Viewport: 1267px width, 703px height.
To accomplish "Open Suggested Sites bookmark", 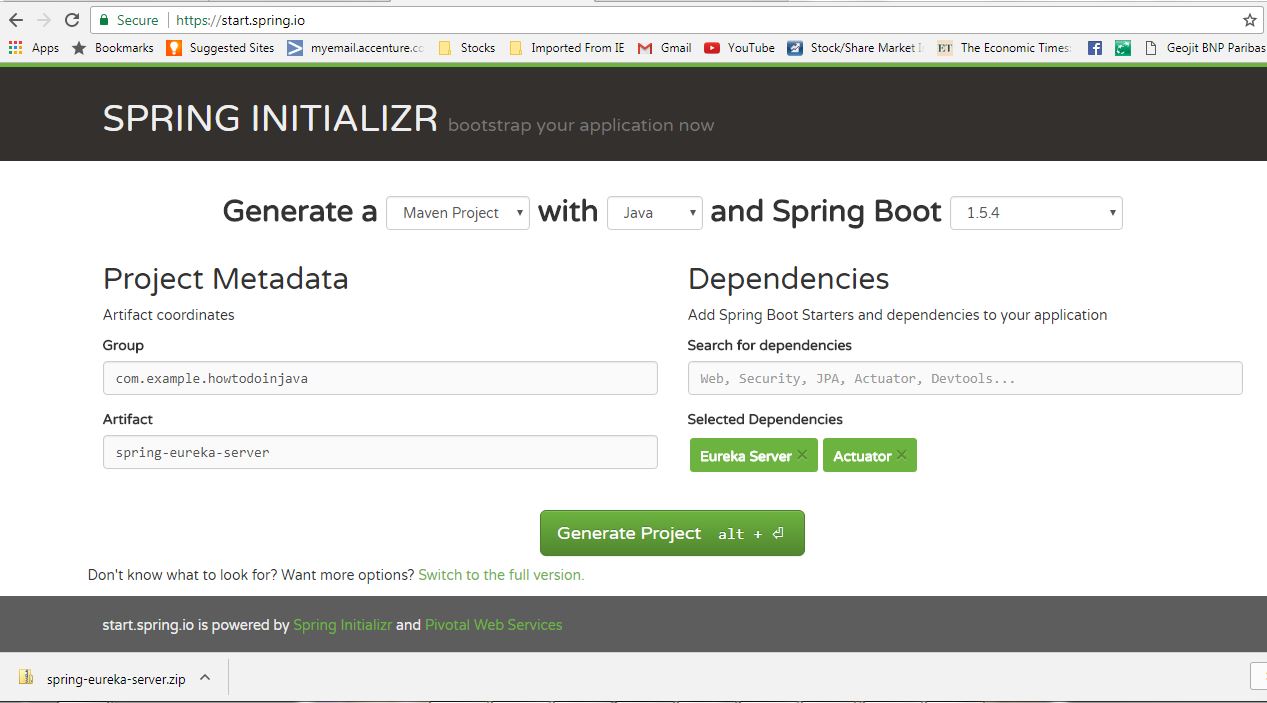I will point(220,48).
